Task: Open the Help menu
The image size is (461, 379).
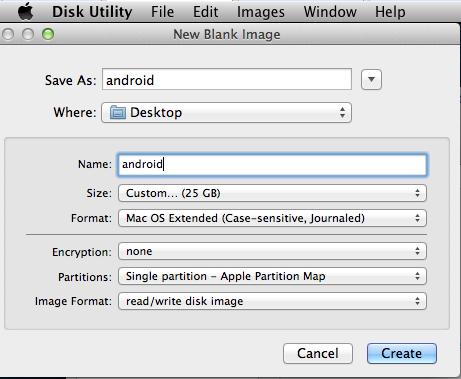Action: click(x=390, y=12)
